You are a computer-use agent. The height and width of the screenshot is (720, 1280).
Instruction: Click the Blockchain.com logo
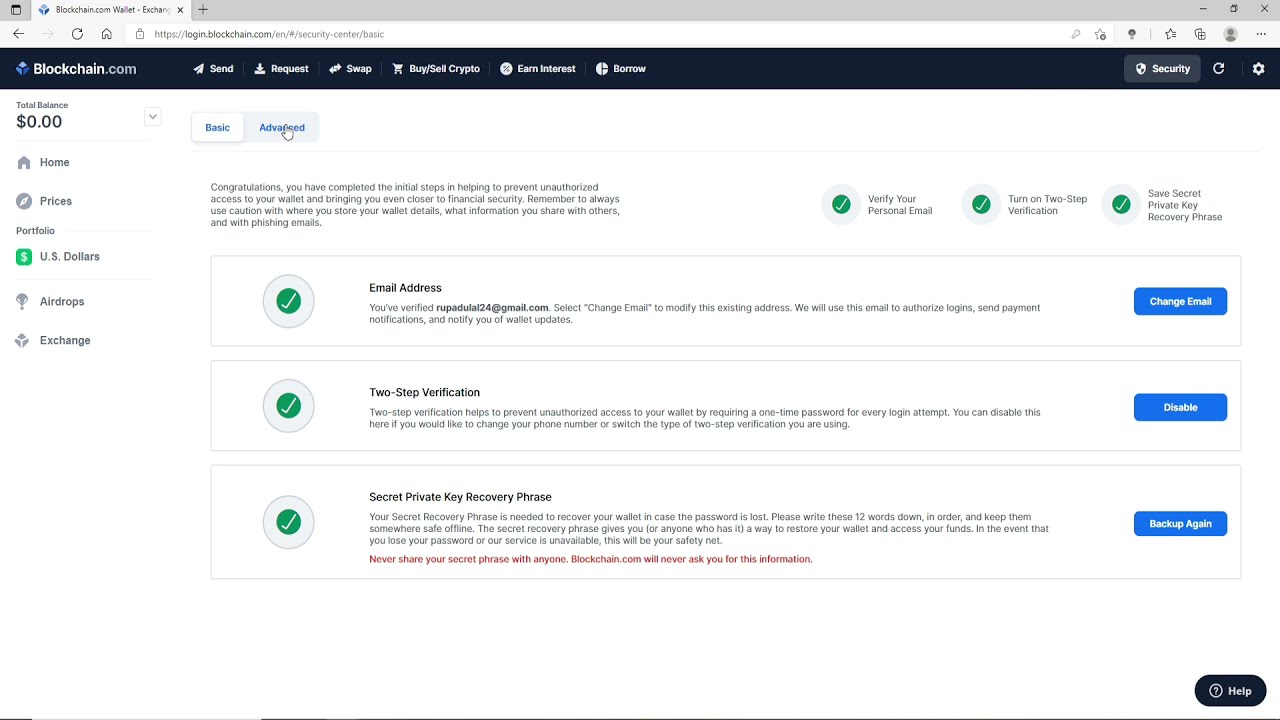click(x=76, y=69)
